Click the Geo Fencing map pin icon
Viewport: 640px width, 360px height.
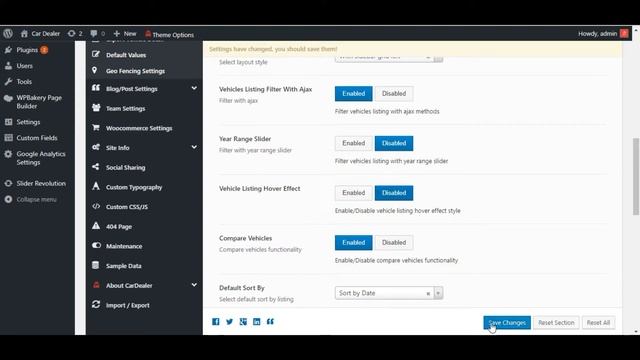click(95, 70)
